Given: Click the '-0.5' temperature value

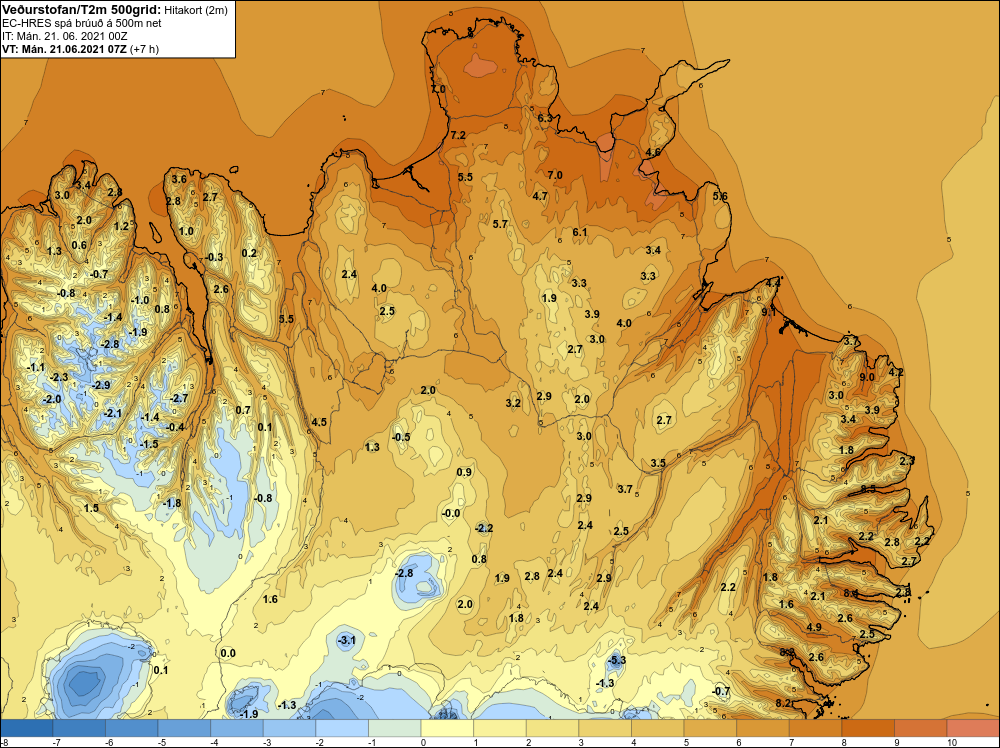Looking at the screenshot, I should [401, 437].
